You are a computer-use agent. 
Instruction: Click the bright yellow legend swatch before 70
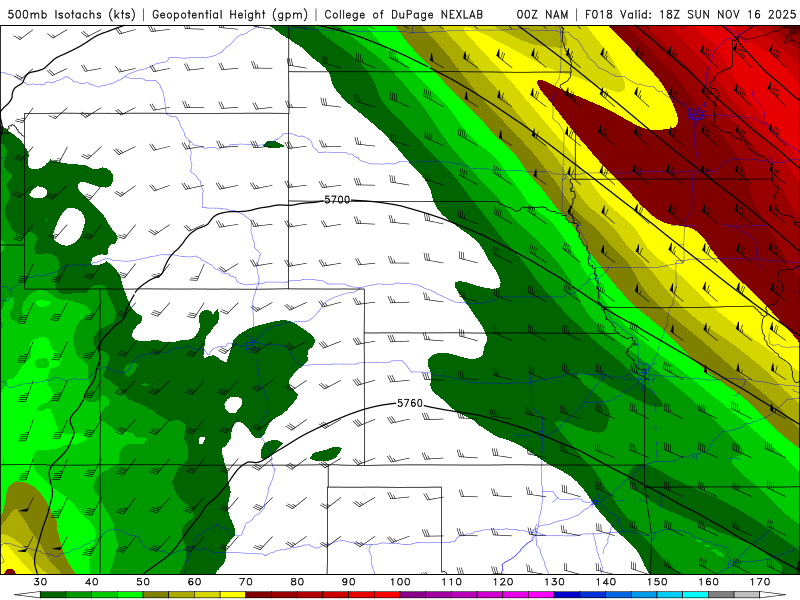(x=233, y=595)
